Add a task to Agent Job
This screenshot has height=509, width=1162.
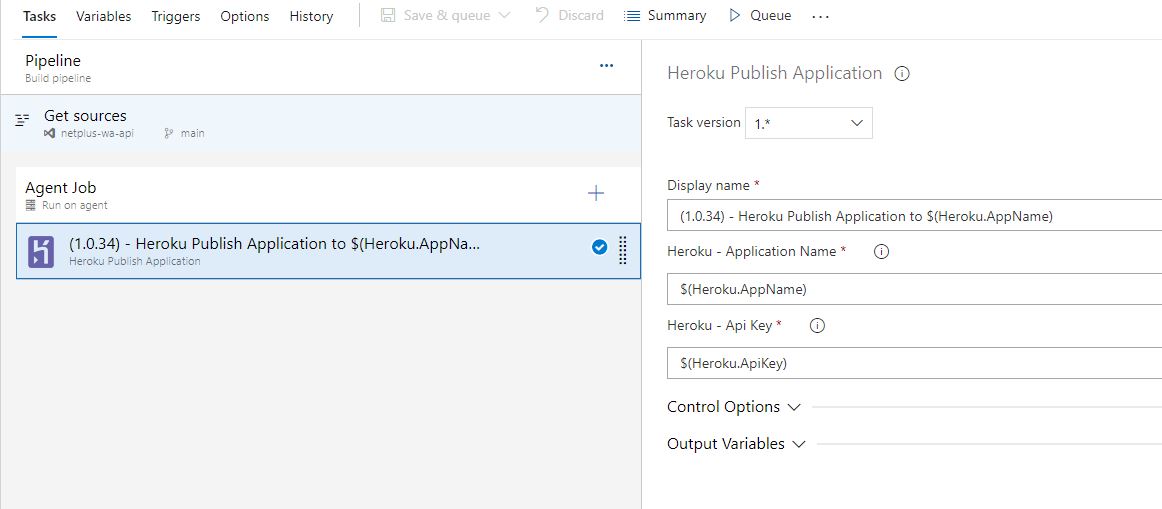coord(596,193)
